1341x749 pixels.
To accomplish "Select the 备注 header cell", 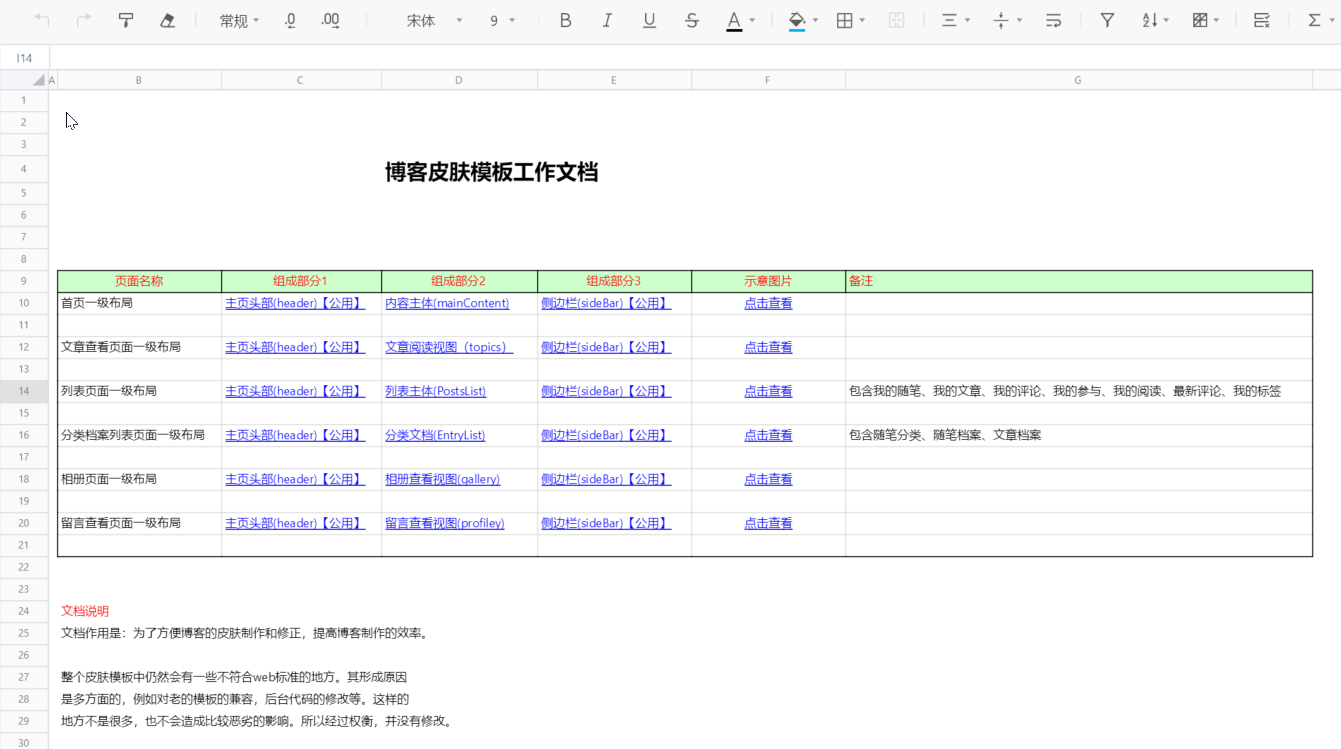I will tap(1079, 281).
